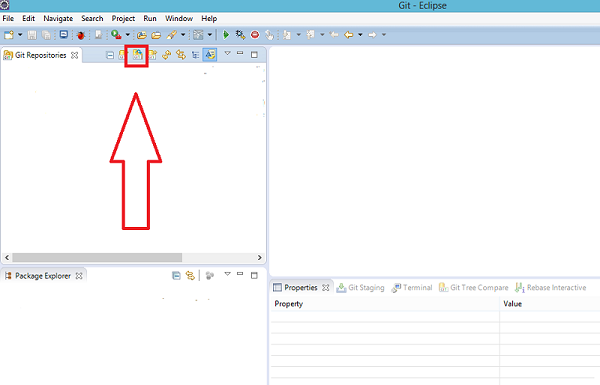
Task: Minimize the Git Repositories view
Action: [x=240, y=53]
